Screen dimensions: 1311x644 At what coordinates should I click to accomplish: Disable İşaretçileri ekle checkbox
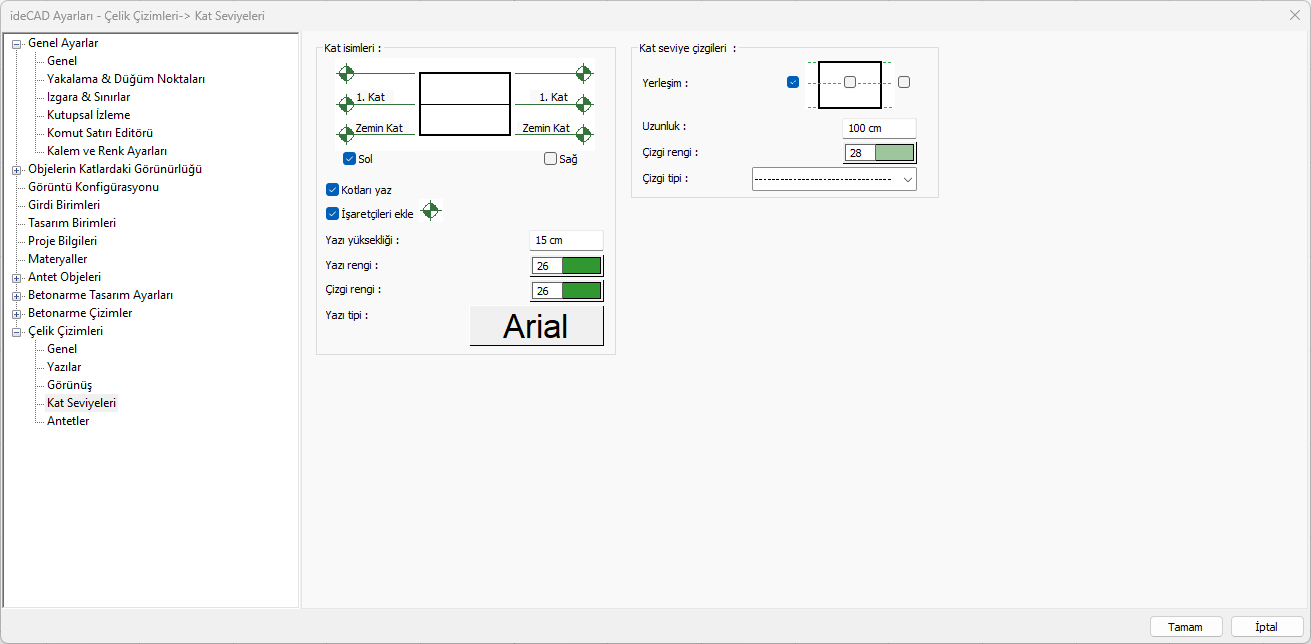333,213
